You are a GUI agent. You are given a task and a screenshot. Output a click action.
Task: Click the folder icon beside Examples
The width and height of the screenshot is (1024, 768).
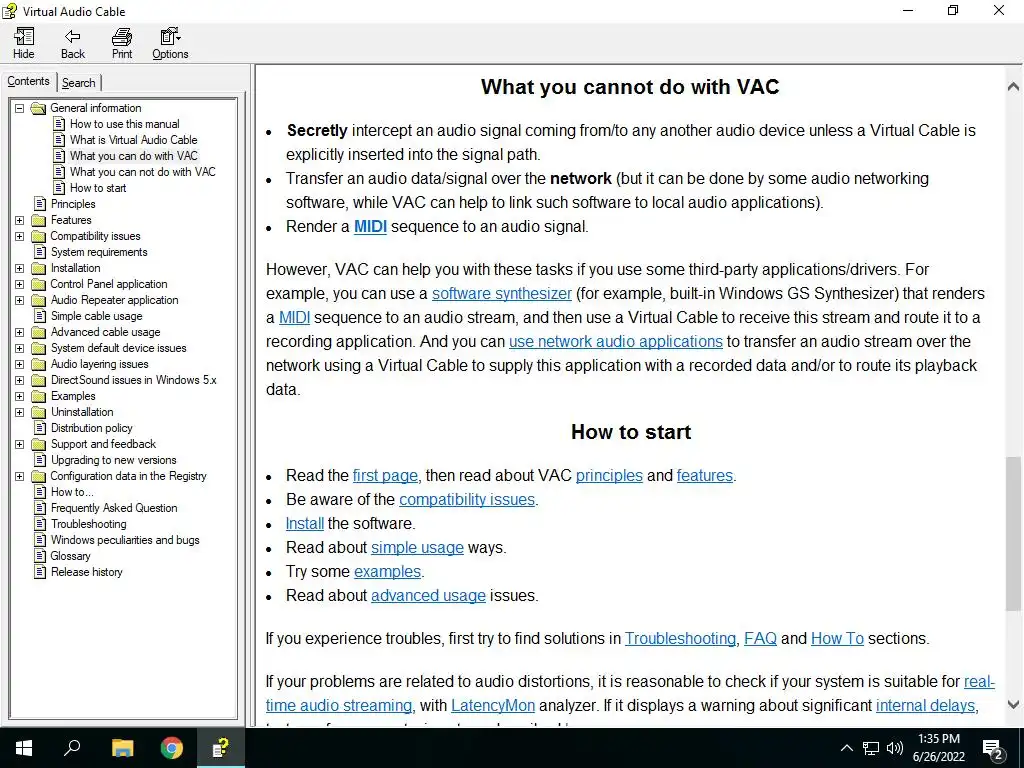tap(39, 396)
